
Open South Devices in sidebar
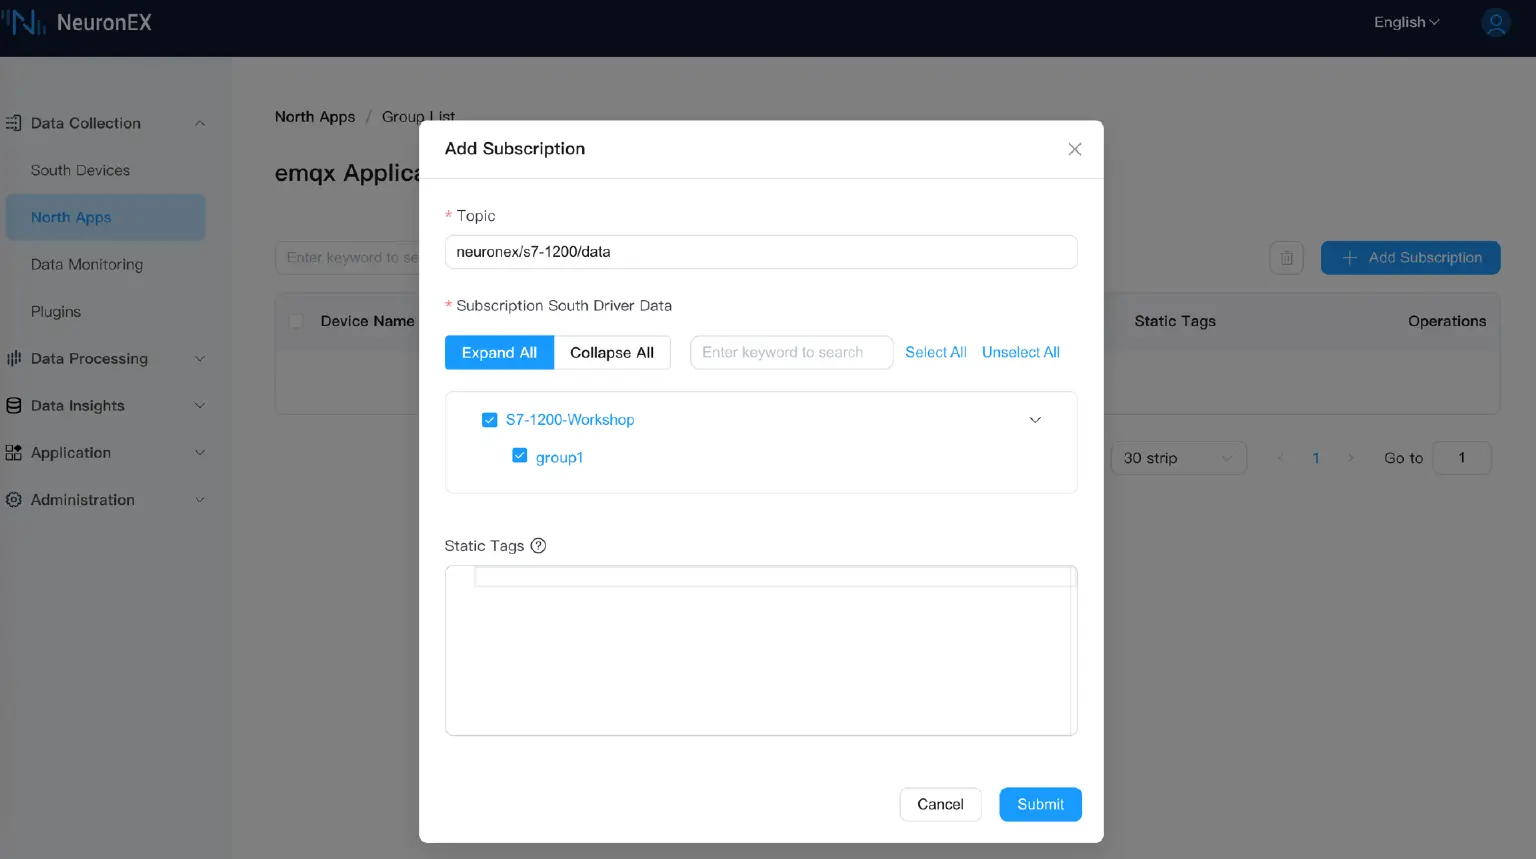point(80,170)
